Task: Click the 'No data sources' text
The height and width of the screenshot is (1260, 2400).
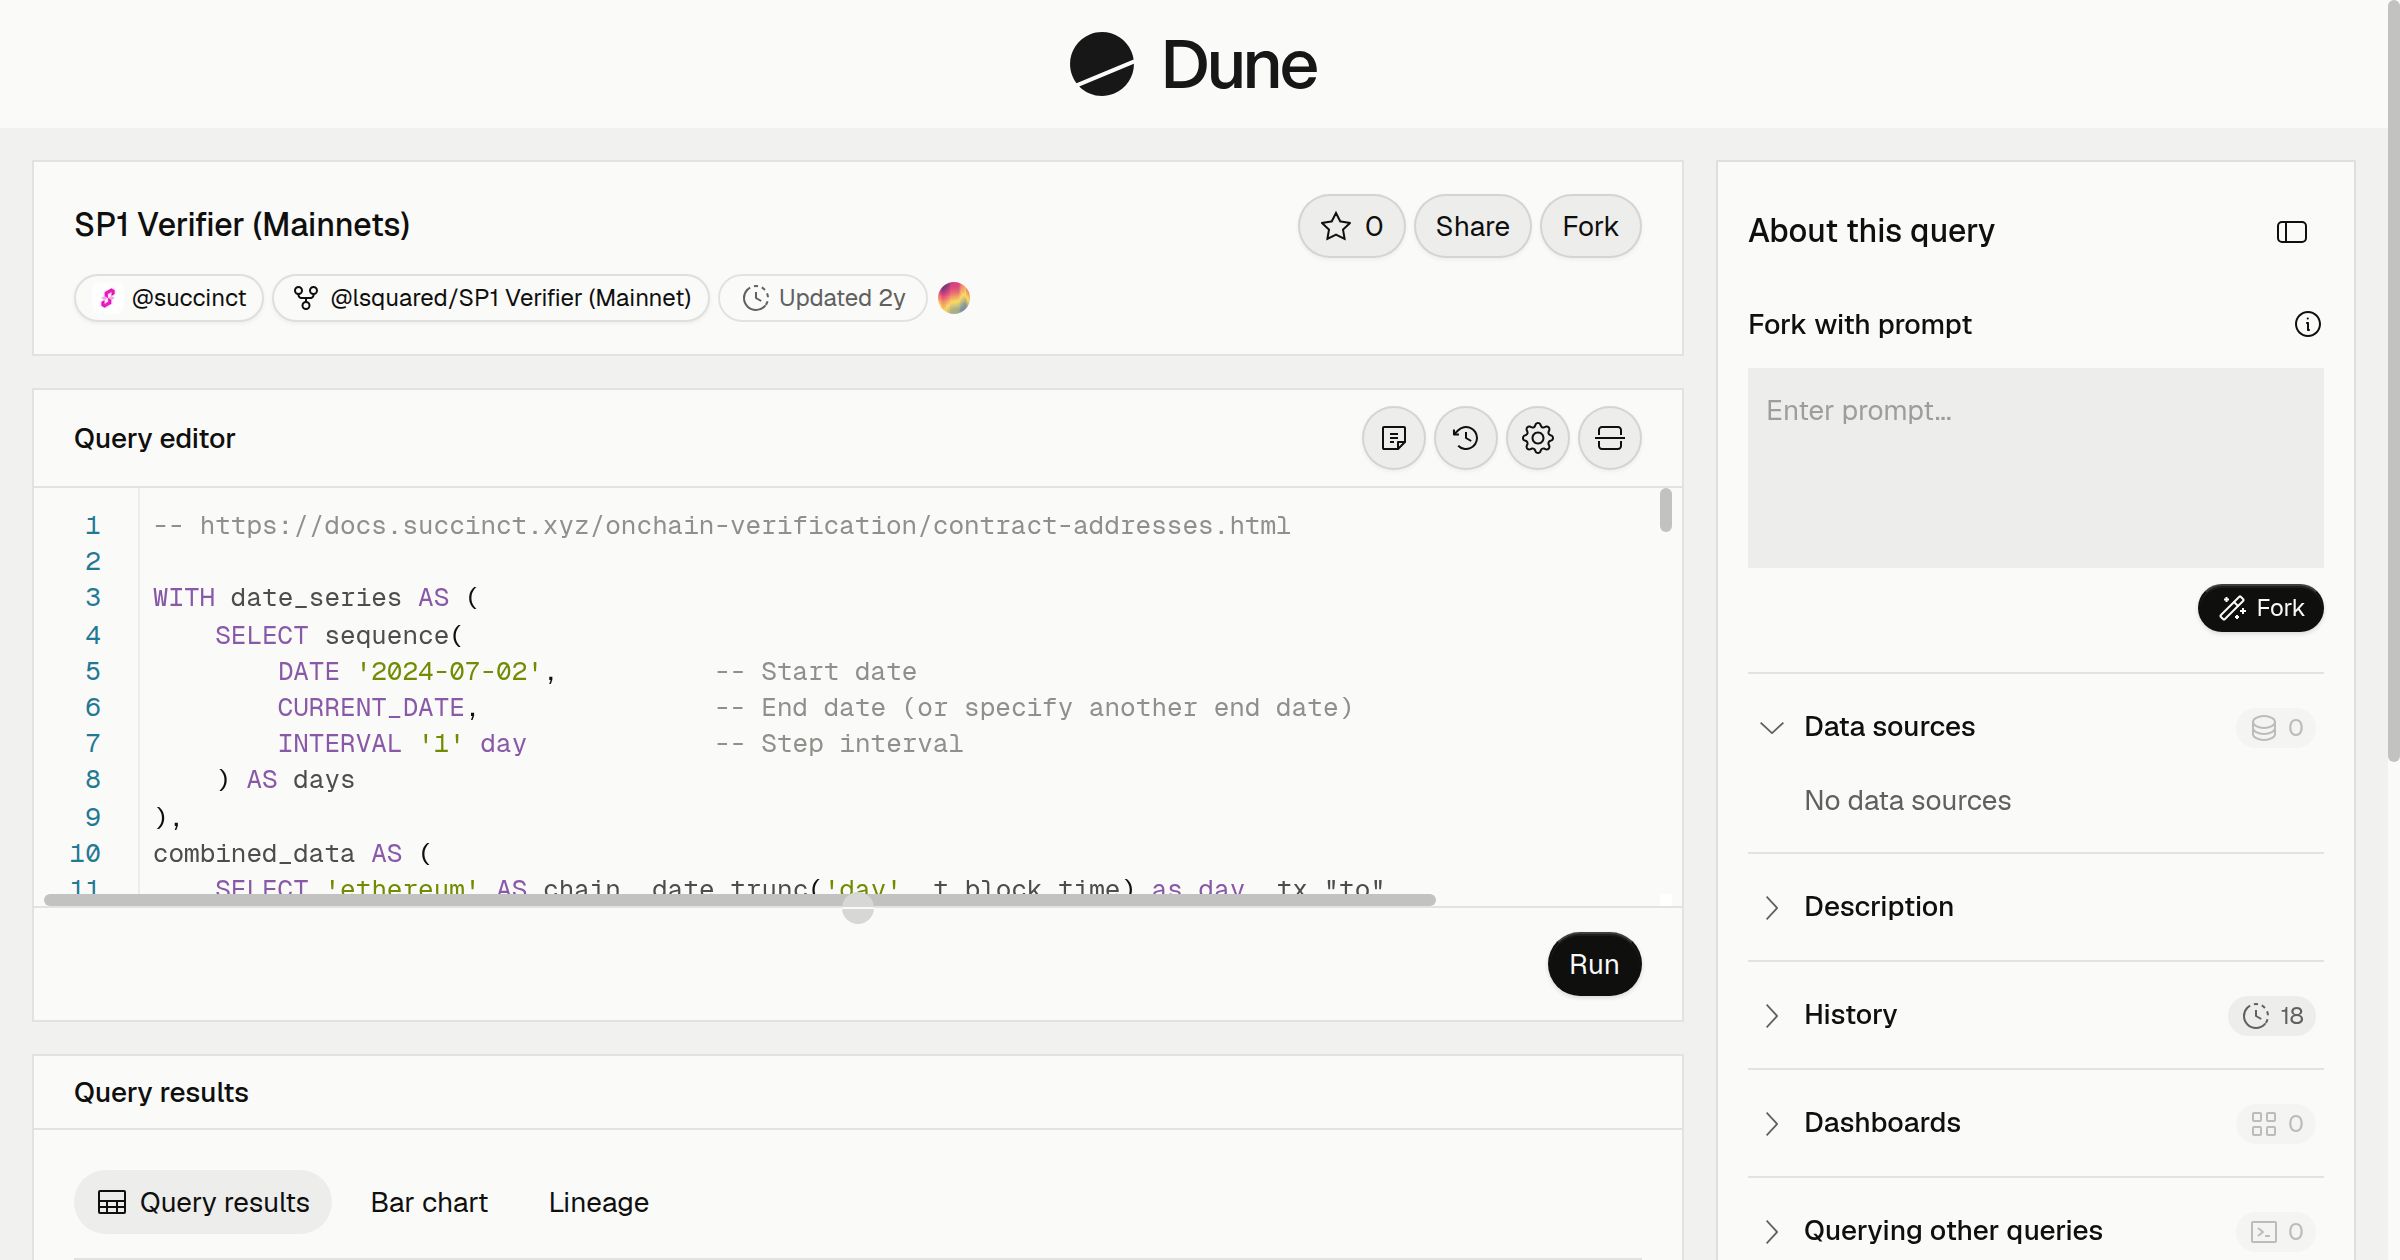Action: point(1907,801)
